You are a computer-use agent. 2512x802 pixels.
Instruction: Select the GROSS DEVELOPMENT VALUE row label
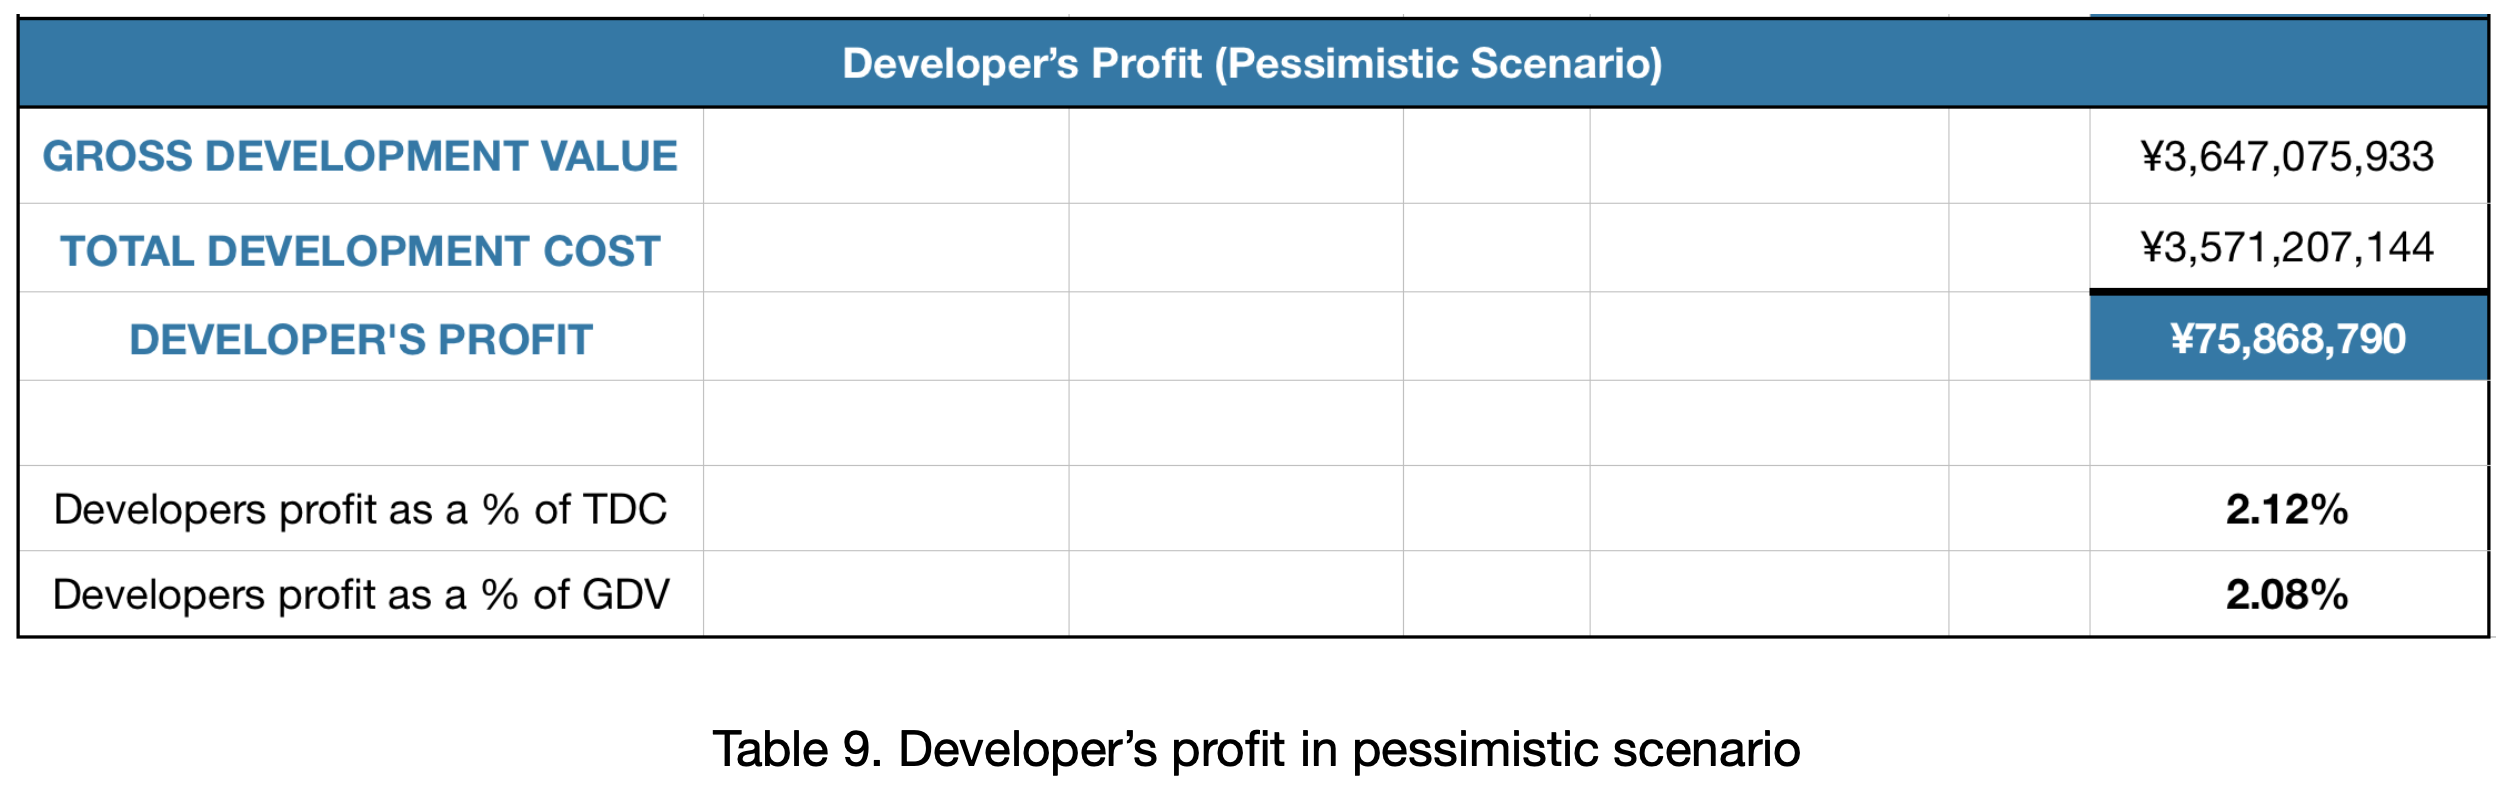[360, 156]
